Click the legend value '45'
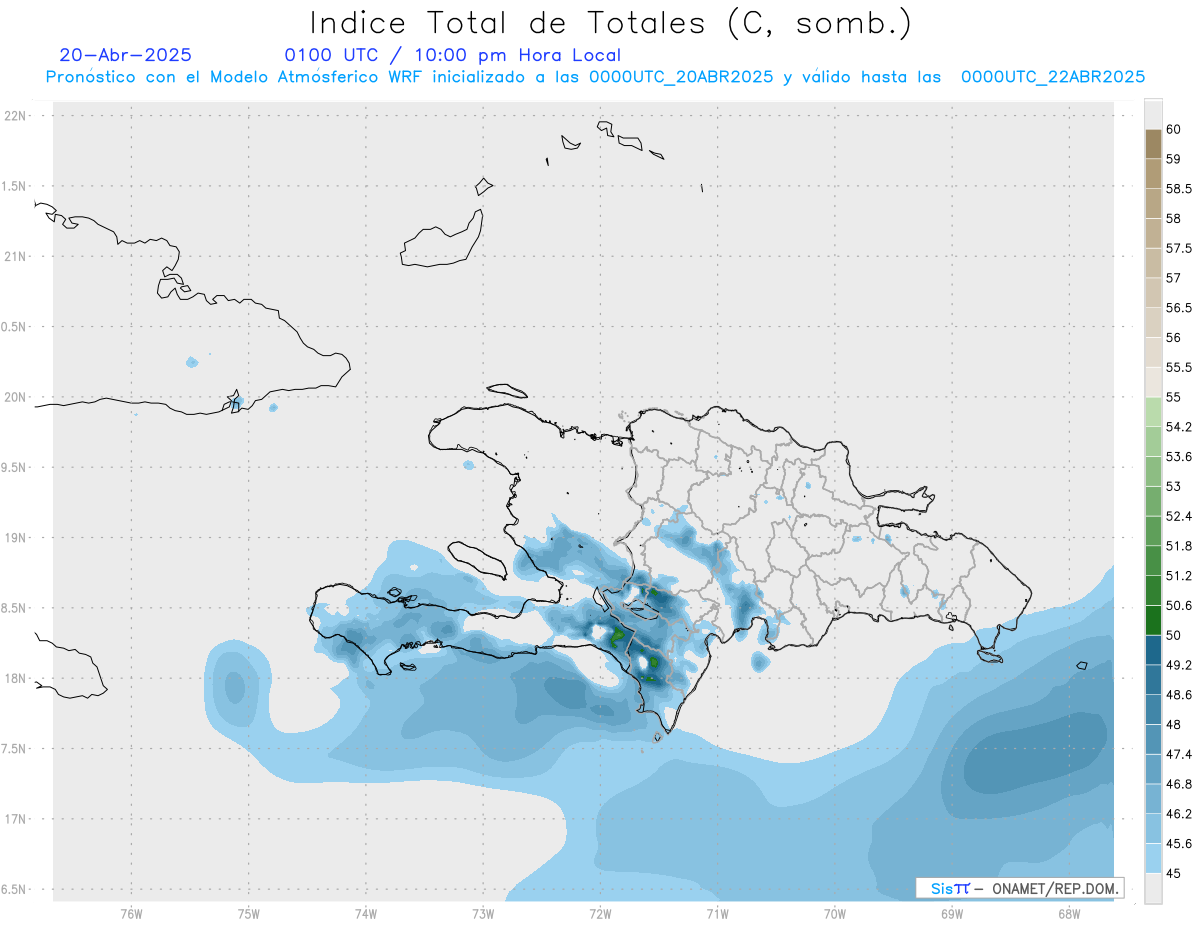The width and height of the screenshot is (1200, 927). click(1174, 873)
